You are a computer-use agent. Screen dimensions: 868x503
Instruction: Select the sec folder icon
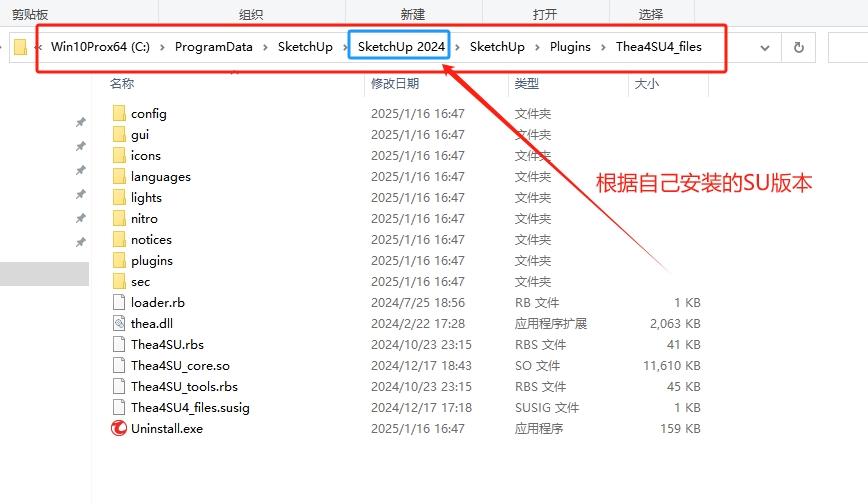[x=119, y=282]
